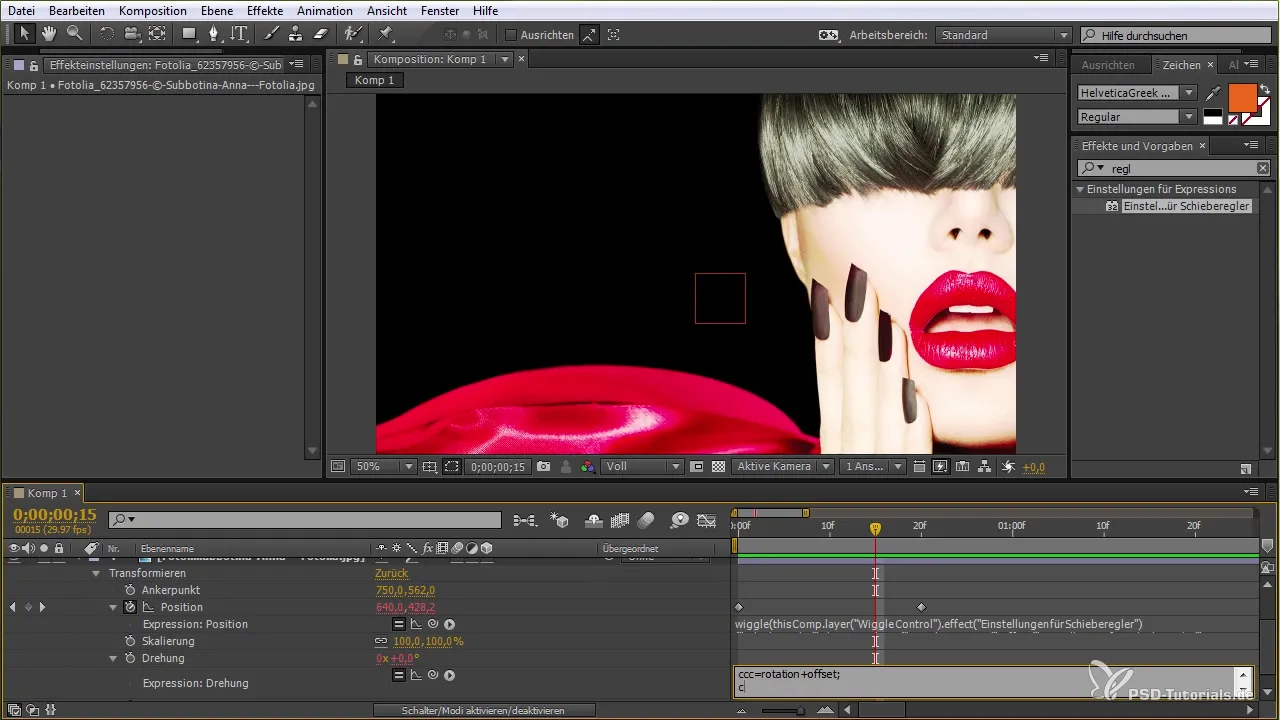Enable the Ausrichten checkbox
The width and height of the screenshot is (1280, 720).
pyautogui.click(x=511, y=35)
